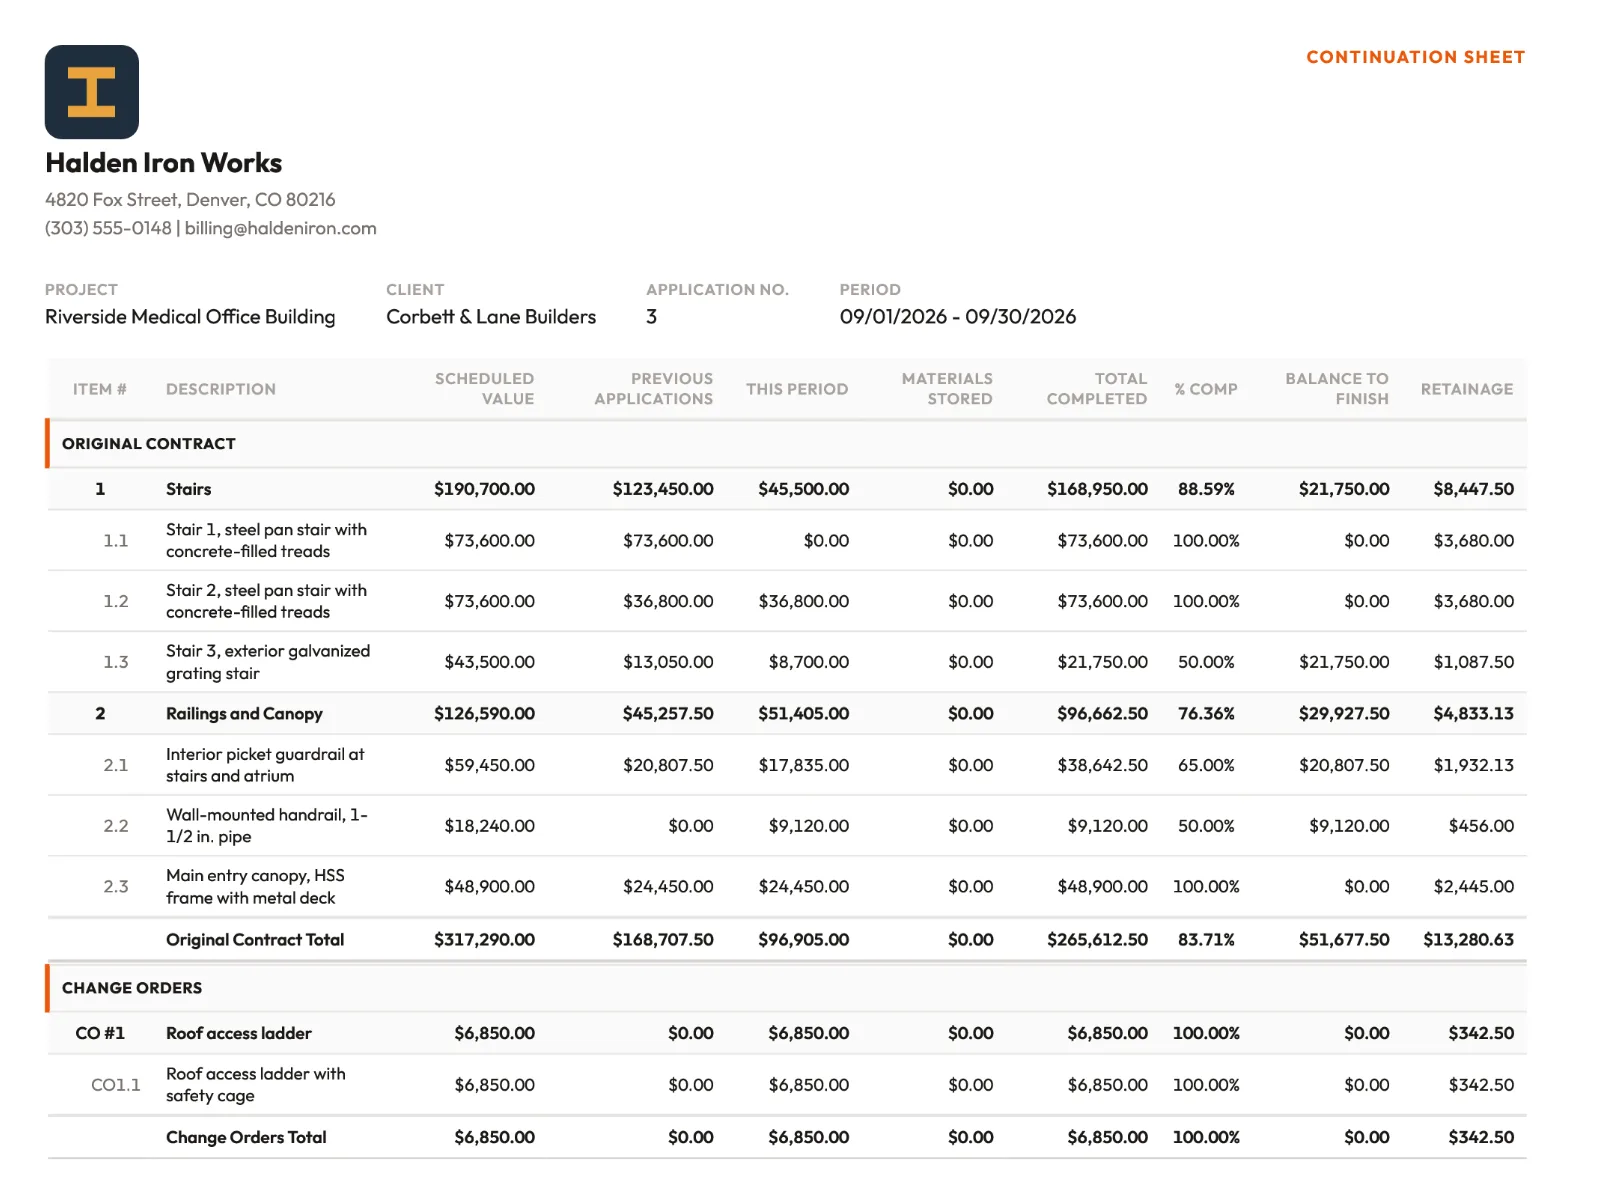Select the company name Halden Iron Works
The image size is (1600, 1203).
(163, 163)
